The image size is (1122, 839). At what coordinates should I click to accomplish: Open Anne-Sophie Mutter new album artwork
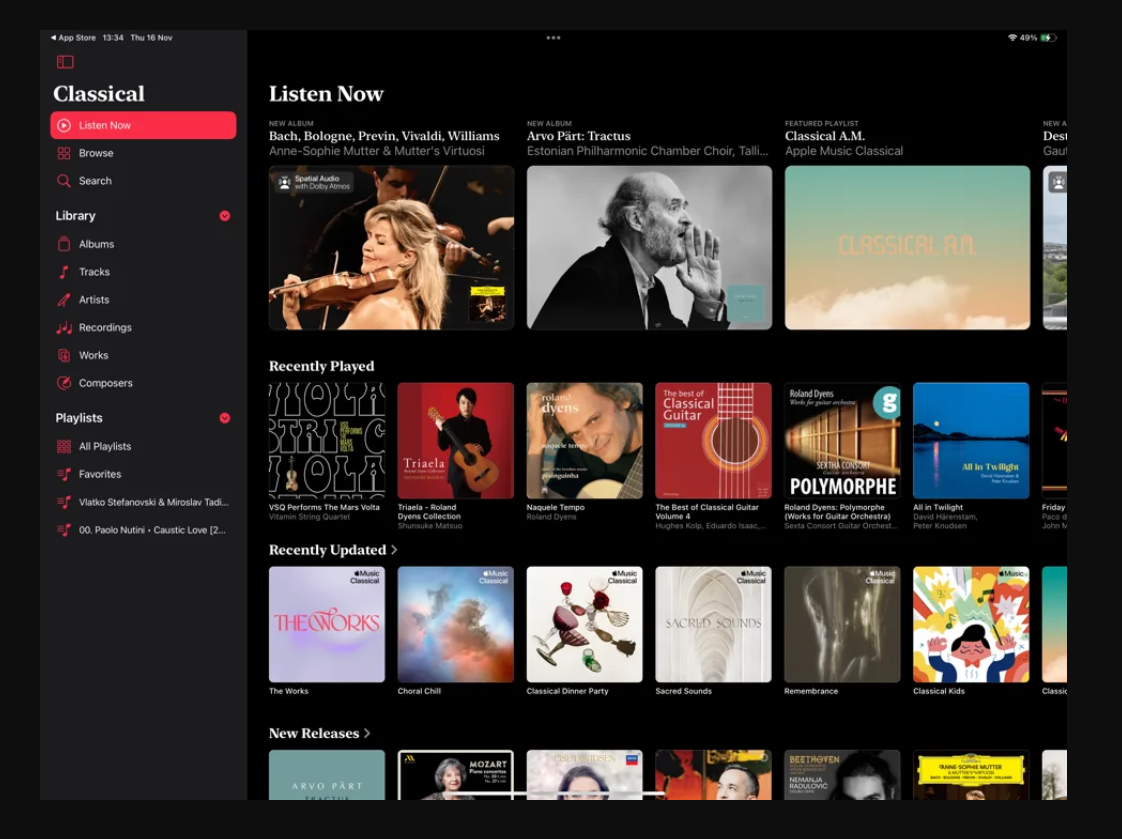click(x=391, y=247)
